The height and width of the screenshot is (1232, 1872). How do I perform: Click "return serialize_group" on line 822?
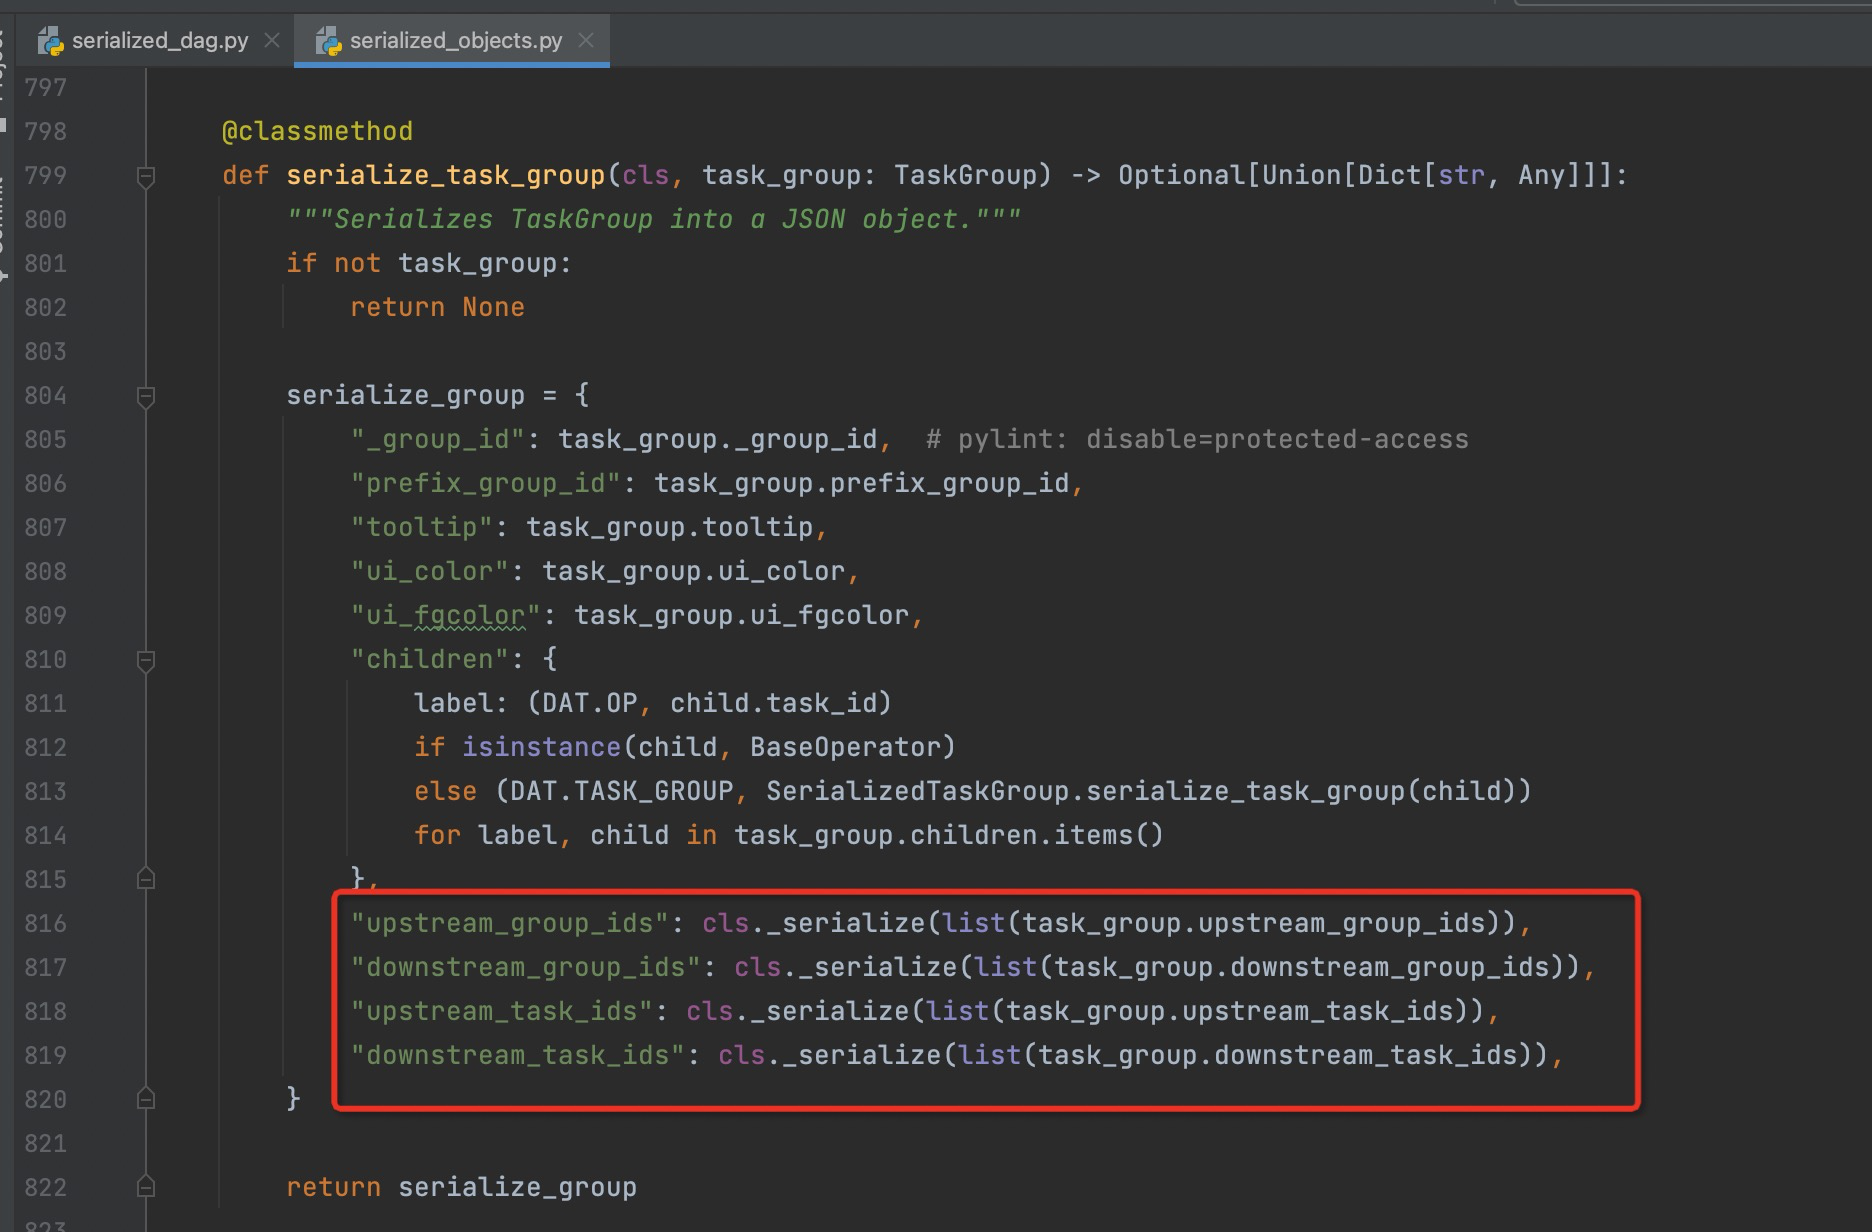(461, 1187)
